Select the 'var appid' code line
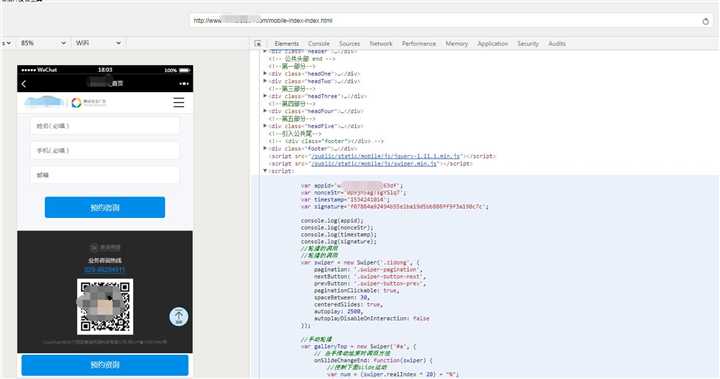This screenshot has width=720, height=379. coord(352,186)
